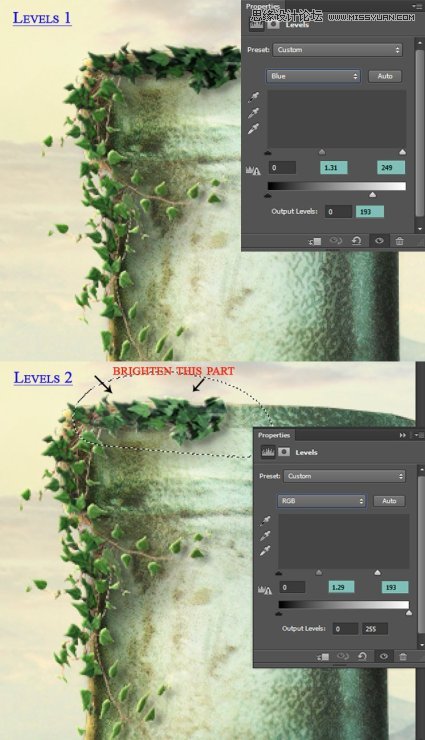Click output levels field showing 193
425x740 pixels.
369,211
